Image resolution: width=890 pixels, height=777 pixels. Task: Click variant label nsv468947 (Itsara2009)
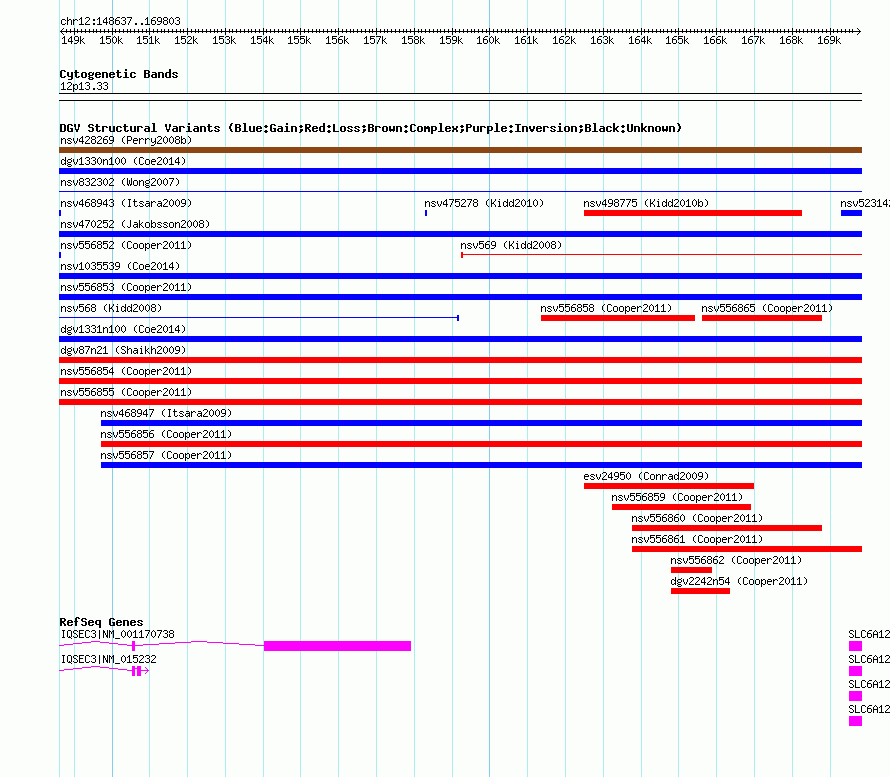click(x=166, y=413)
